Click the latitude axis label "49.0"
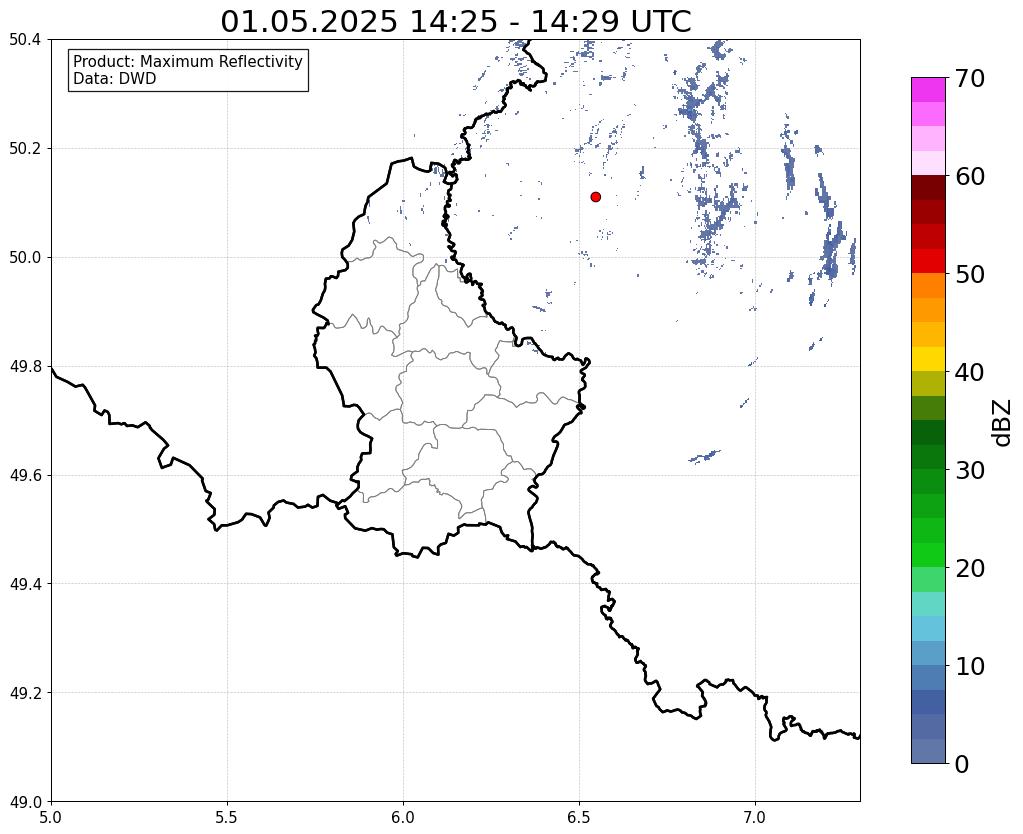Screen dimensions: 1023x834 25,802
